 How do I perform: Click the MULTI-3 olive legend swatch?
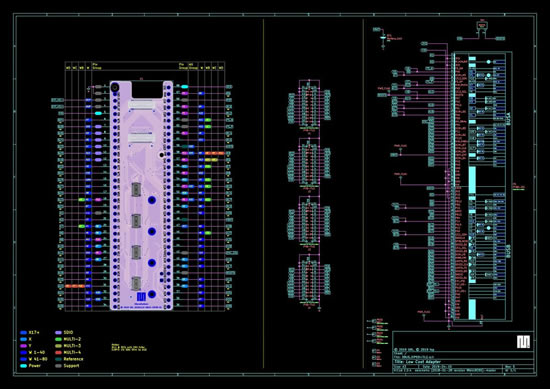[59, 346]
